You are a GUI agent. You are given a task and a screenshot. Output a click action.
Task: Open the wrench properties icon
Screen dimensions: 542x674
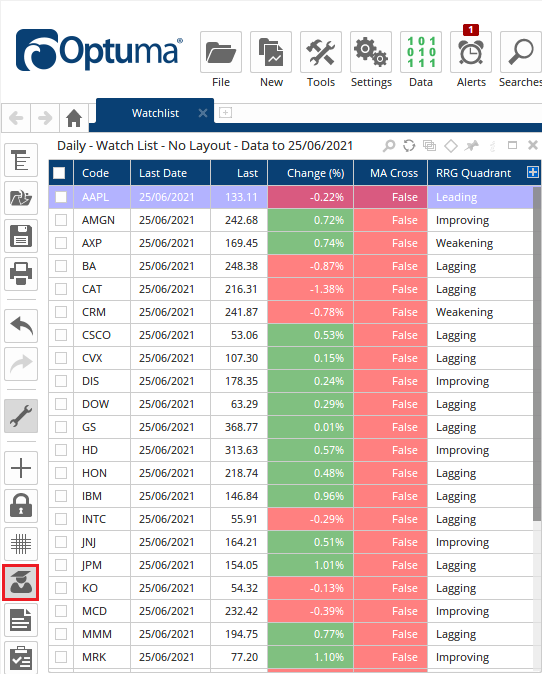coord(21,416)
